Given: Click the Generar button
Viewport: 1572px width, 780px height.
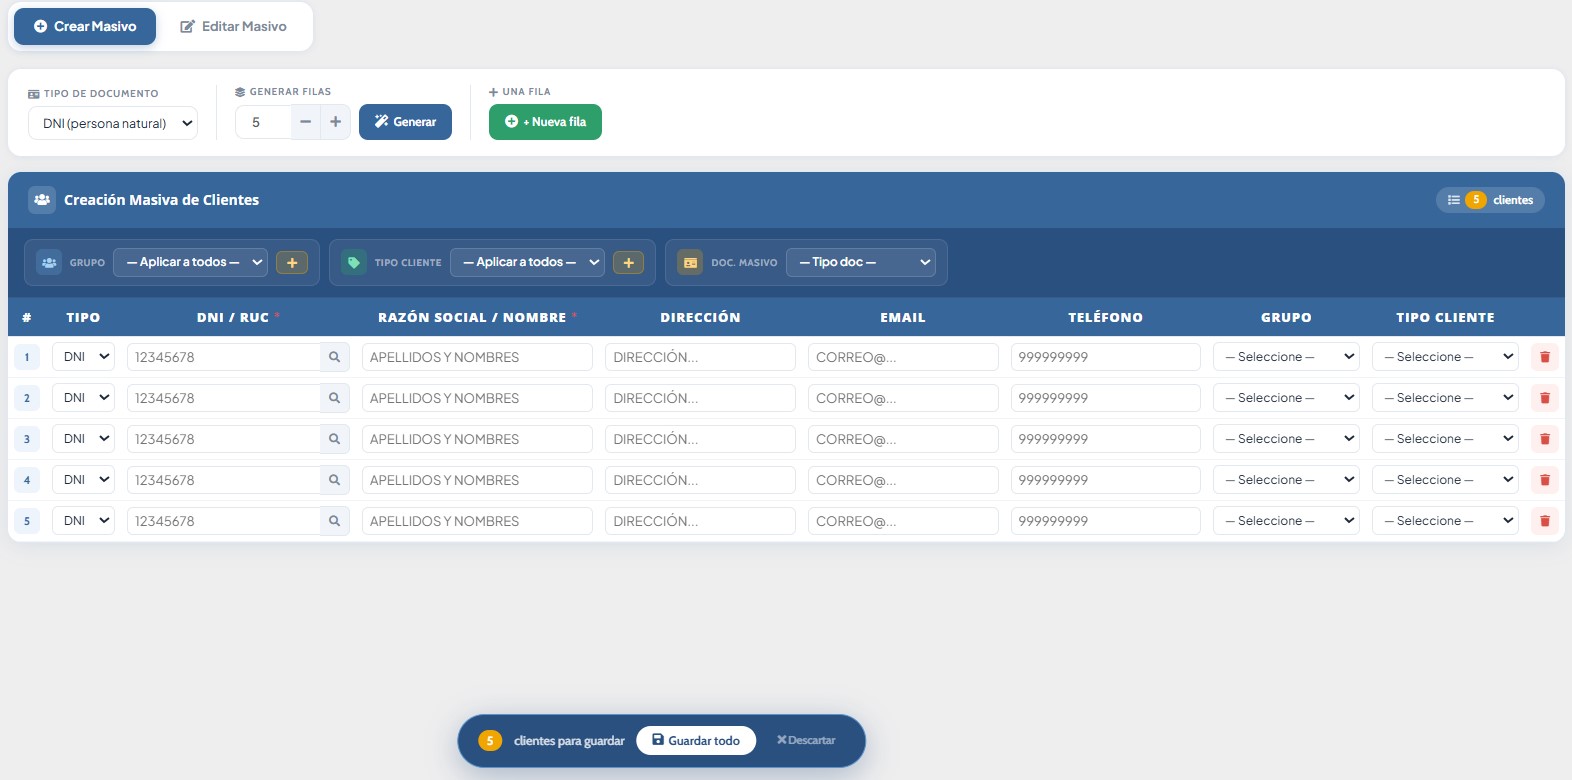Looking at the screenshot, I should (x=405, y=122).
